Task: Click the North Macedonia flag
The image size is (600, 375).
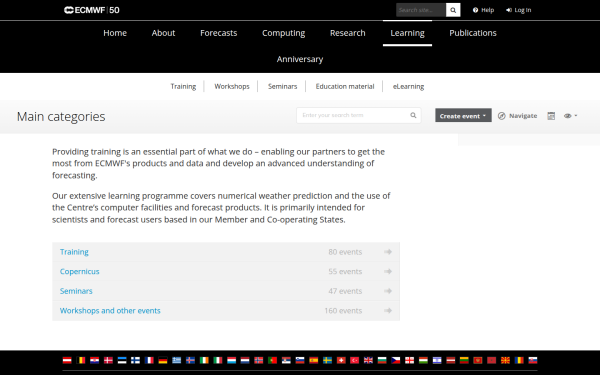Action: click(505, 360)
